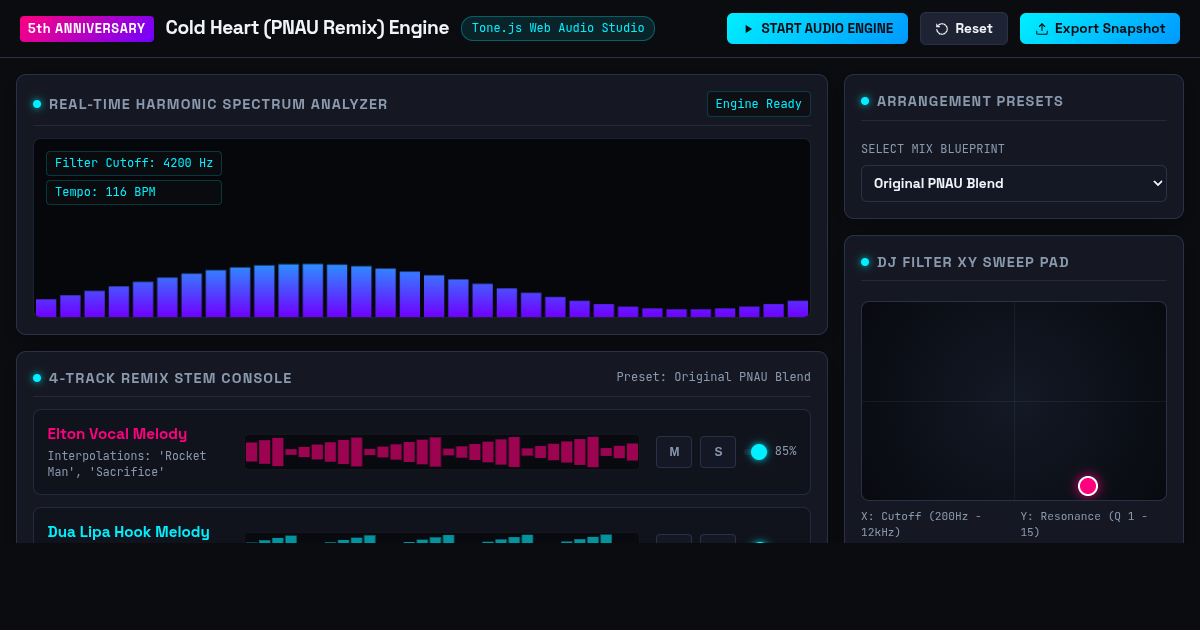Click the Elton Vocal Melody waveform
The height and width of the screenshot is (630, 1200).
click(442, 452)
